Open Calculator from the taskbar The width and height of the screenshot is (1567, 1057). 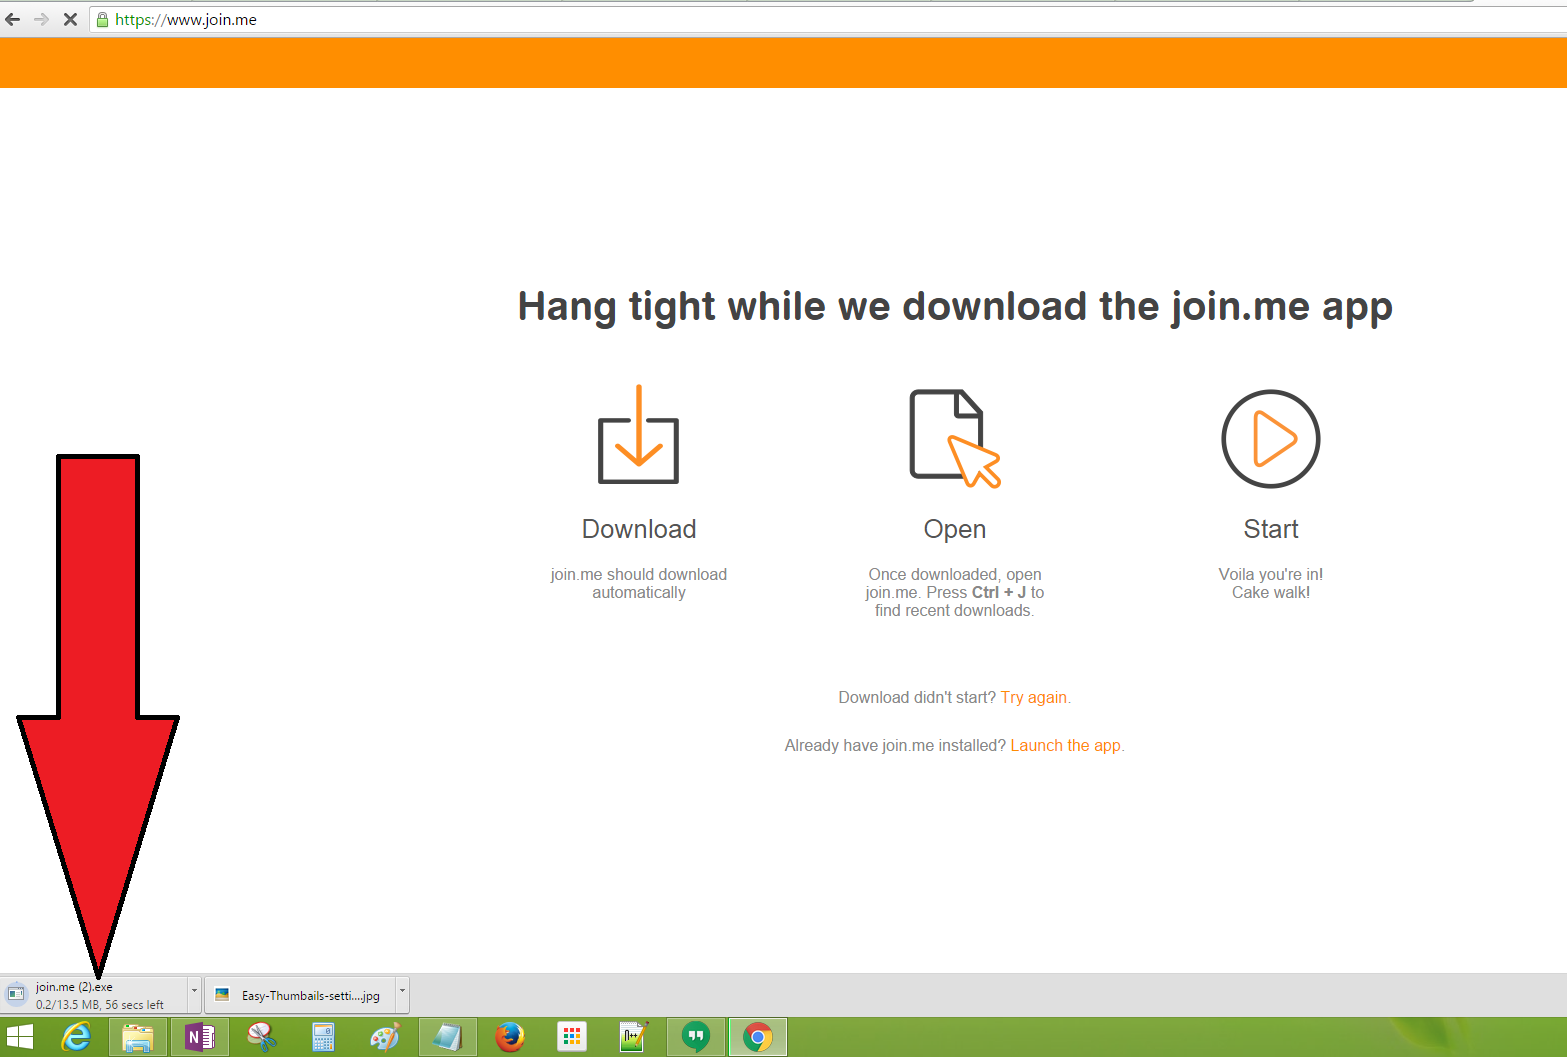coord(323,1037)
